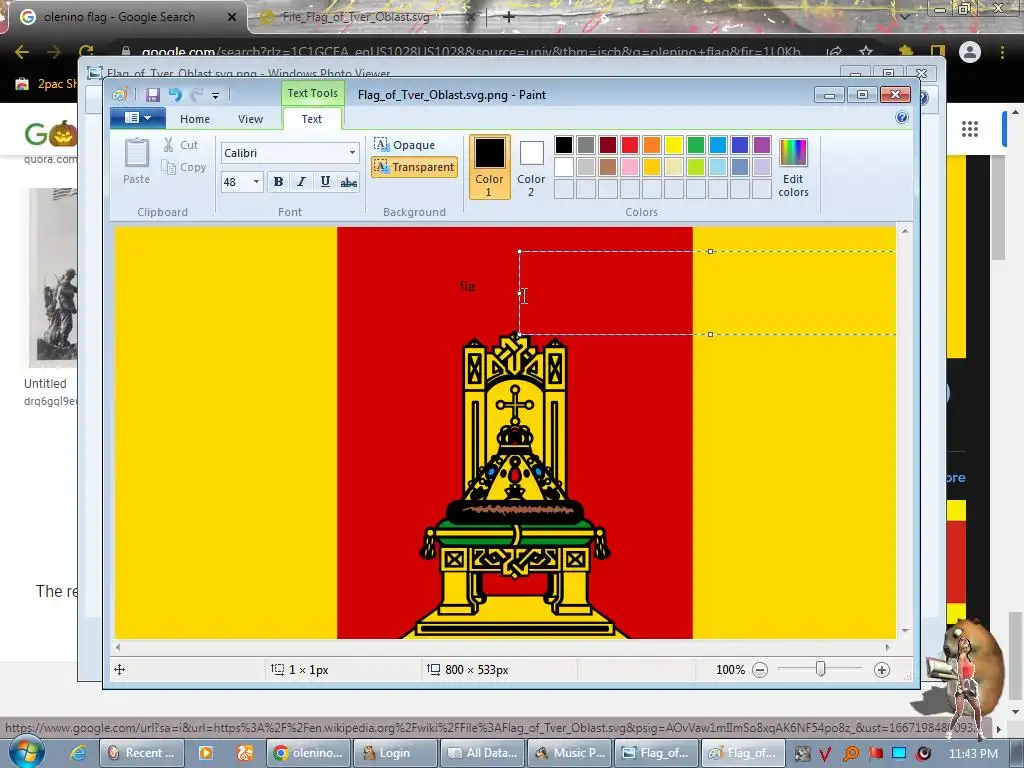Click the magnifier icon in system tray

coord(851,754)
